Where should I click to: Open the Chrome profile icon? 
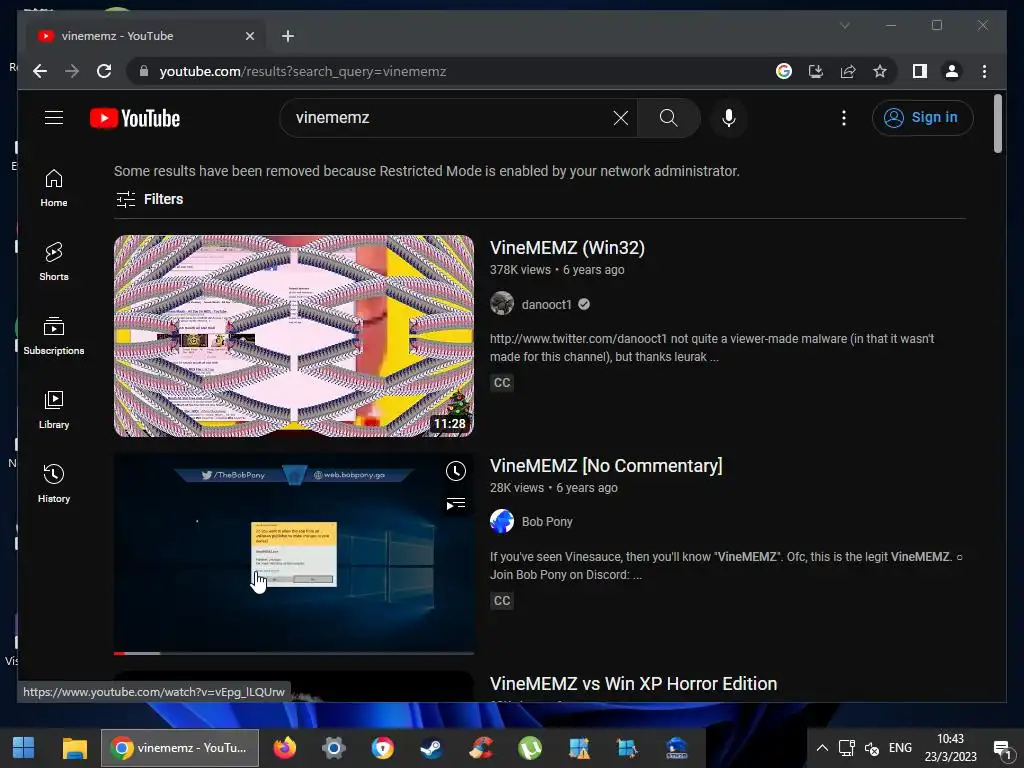click(952, 71)
